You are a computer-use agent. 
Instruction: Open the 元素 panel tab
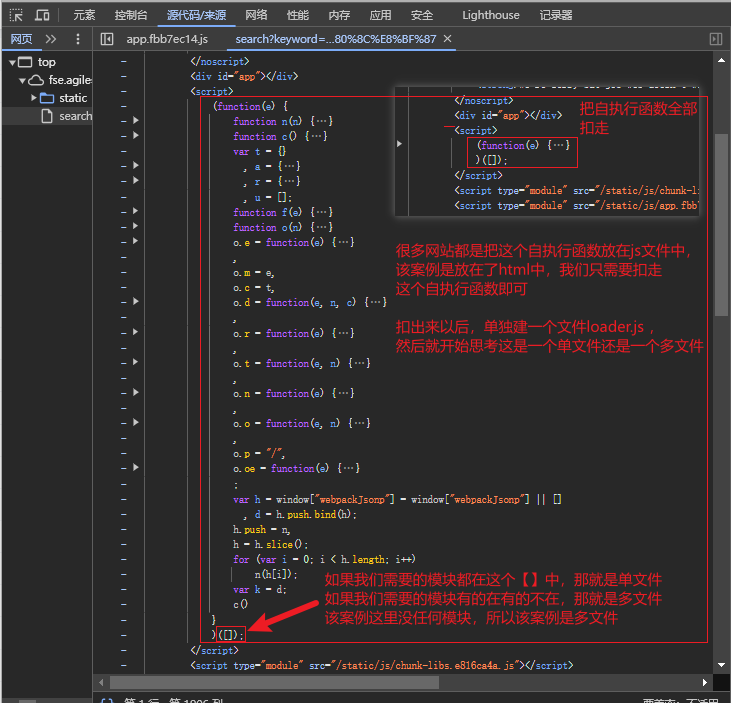point(84,15)
